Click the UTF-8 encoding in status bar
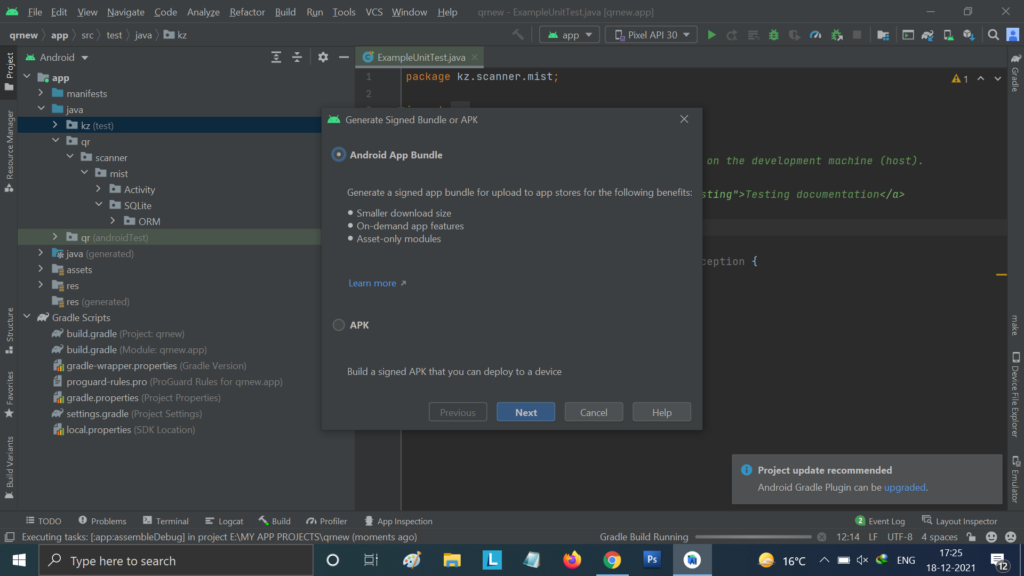The width and height of the screenshot is (1024, 576). tap(899, 537)
